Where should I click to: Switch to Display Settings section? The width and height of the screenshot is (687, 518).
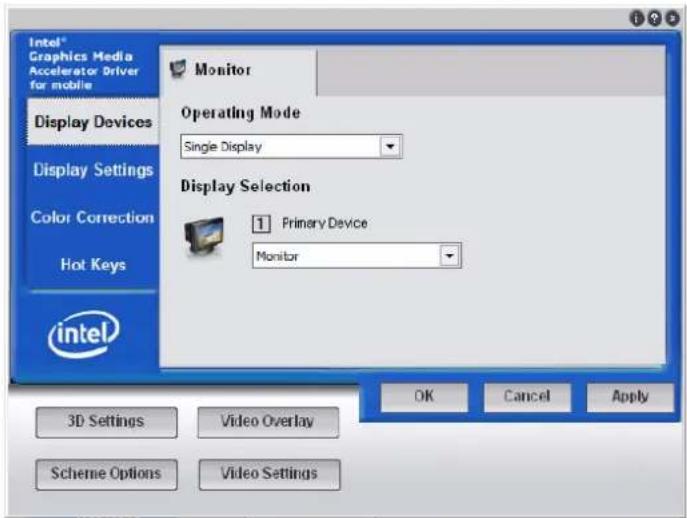coord(93,170)
